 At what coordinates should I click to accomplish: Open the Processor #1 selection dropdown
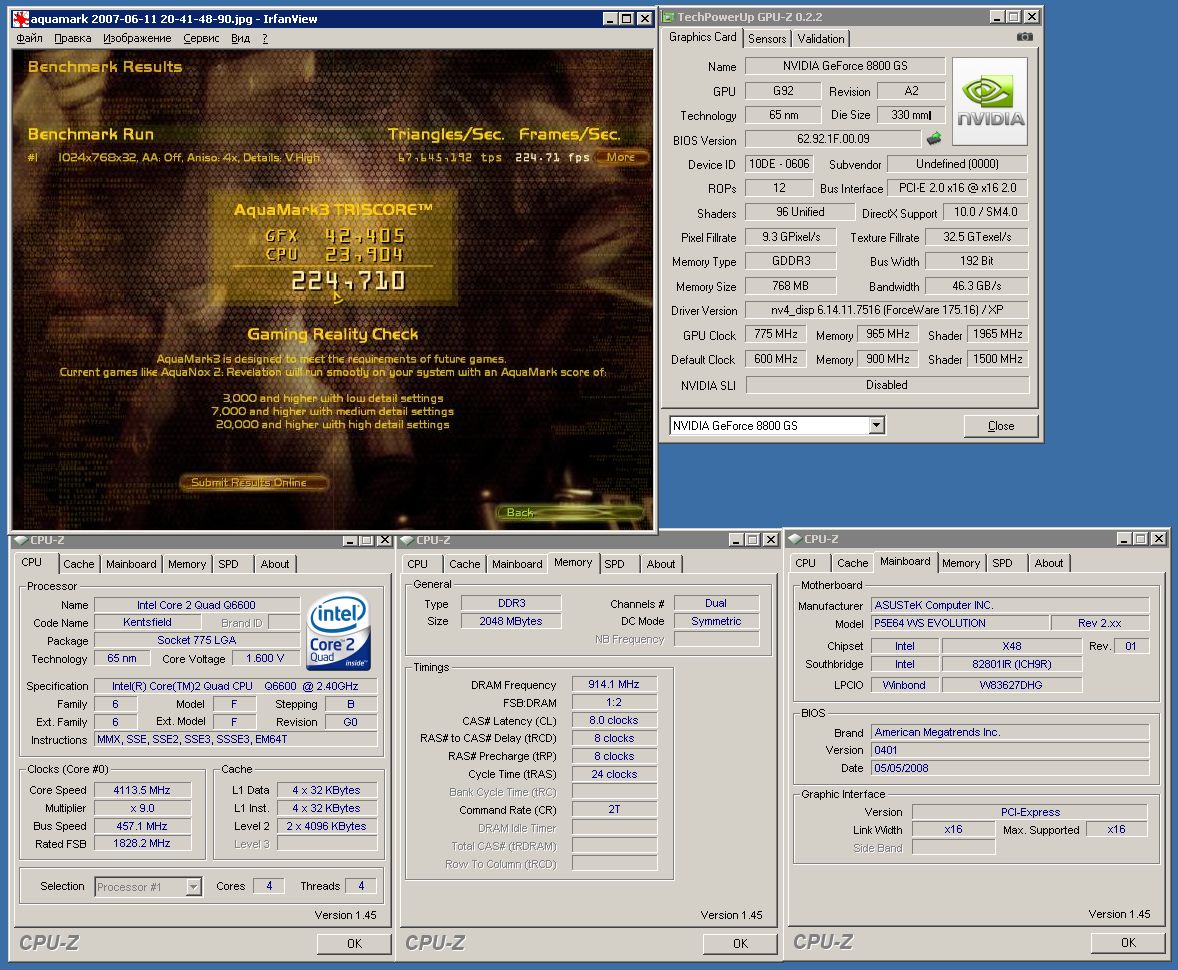(194, 887)
